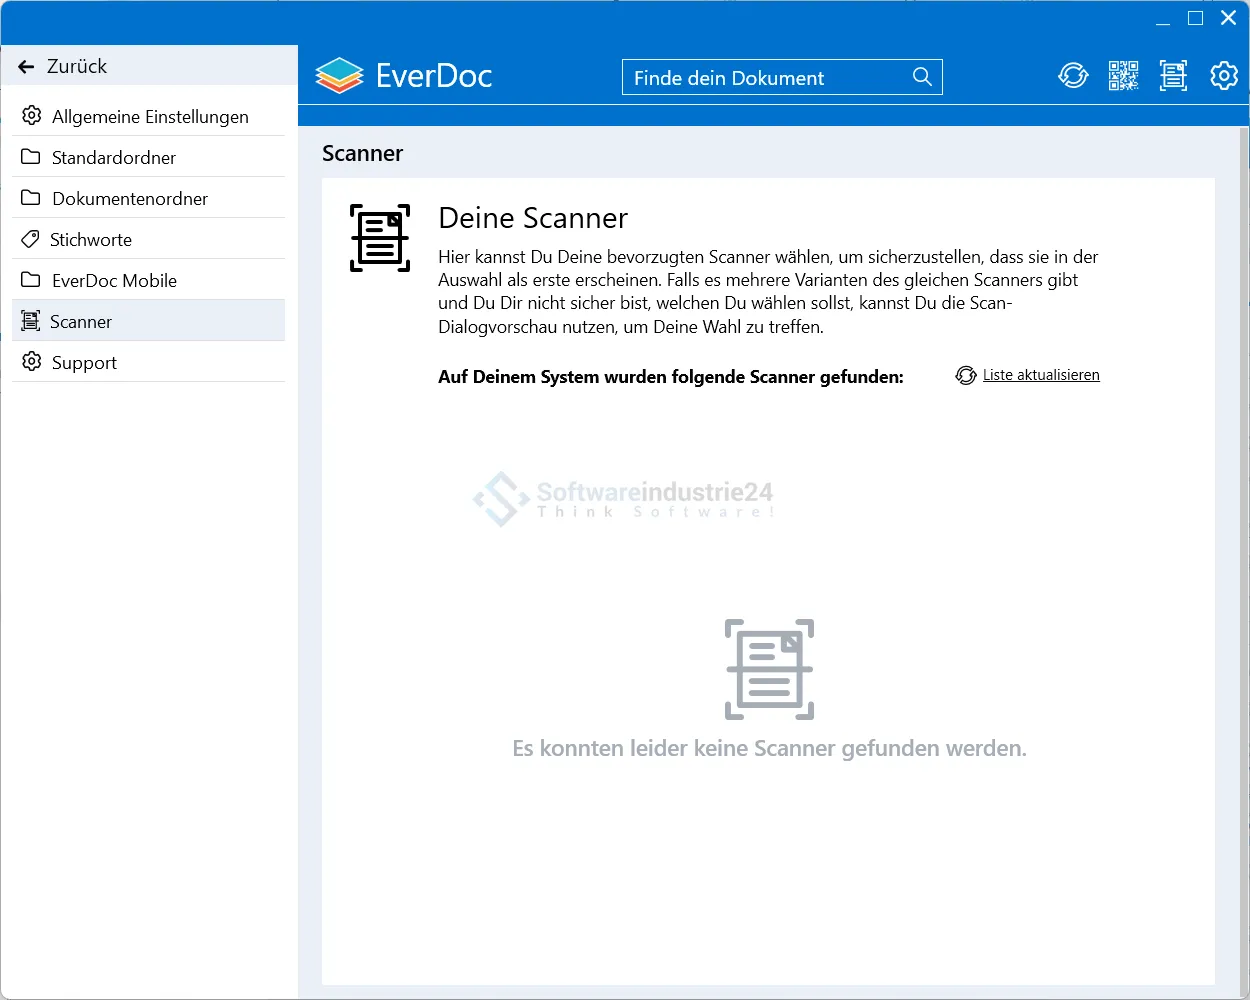The height and width of the screenshot is (1000, 1250).
Task: Click the scan document icon in header
Action: point(1173,76)
